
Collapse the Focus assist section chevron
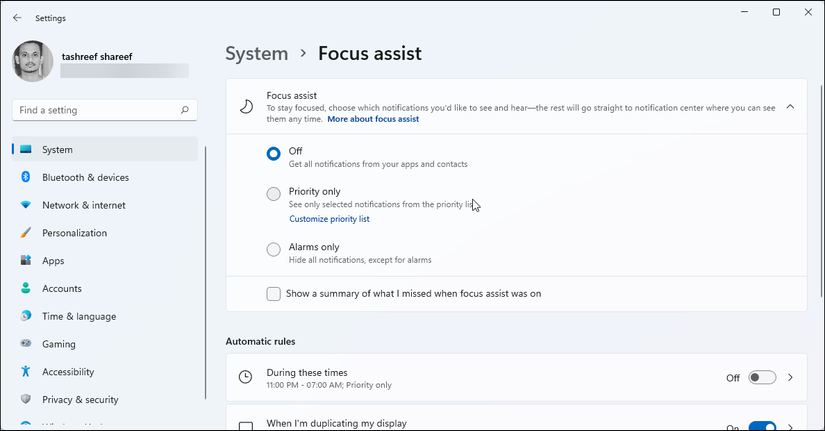pyautogui.click(x=790, y=106)
